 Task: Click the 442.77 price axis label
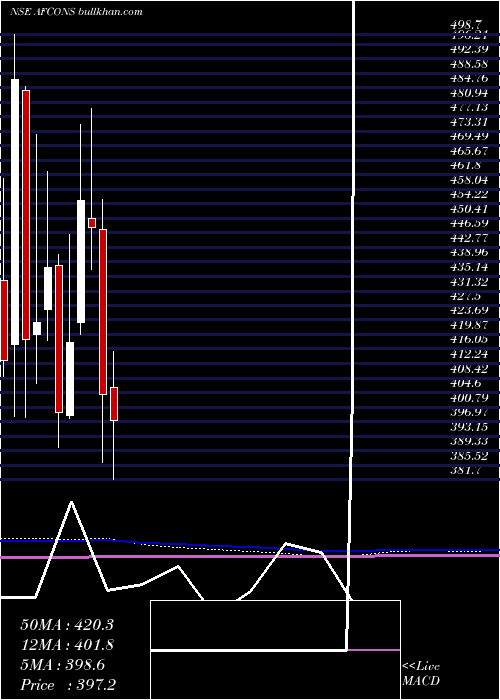click(x=469, y=238)
